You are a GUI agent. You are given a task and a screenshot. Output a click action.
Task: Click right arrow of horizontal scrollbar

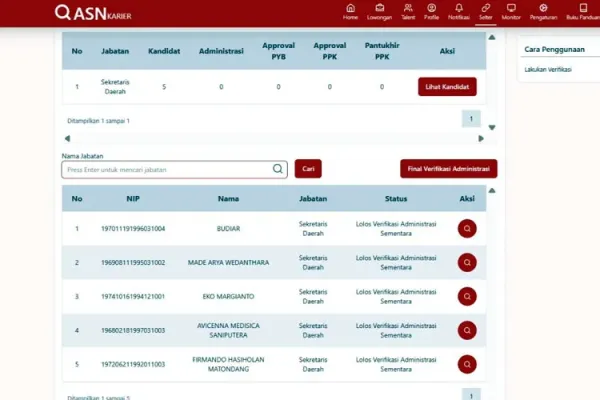pyautogui.click(x=481, y=139)
